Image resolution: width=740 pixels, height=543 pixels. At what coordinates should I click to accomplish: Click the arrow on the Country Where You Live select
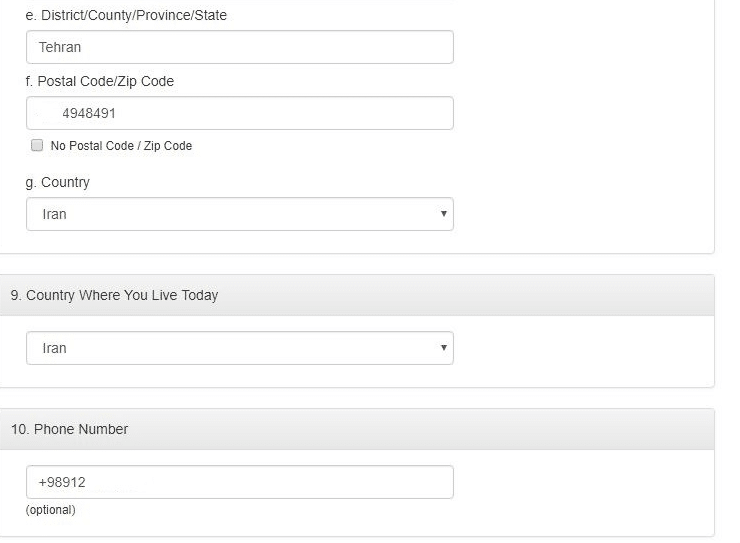[x=444, y=348]
